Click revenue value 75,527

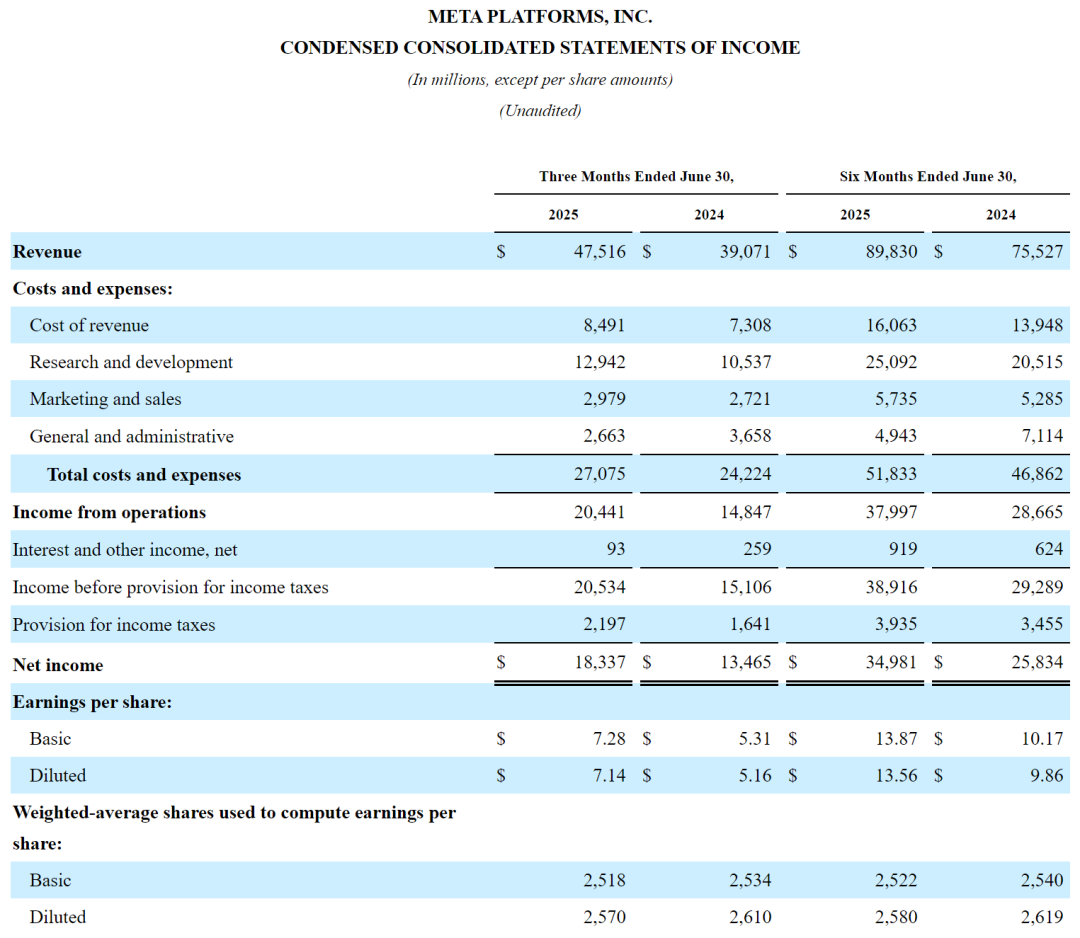(x=1037, y=252)
